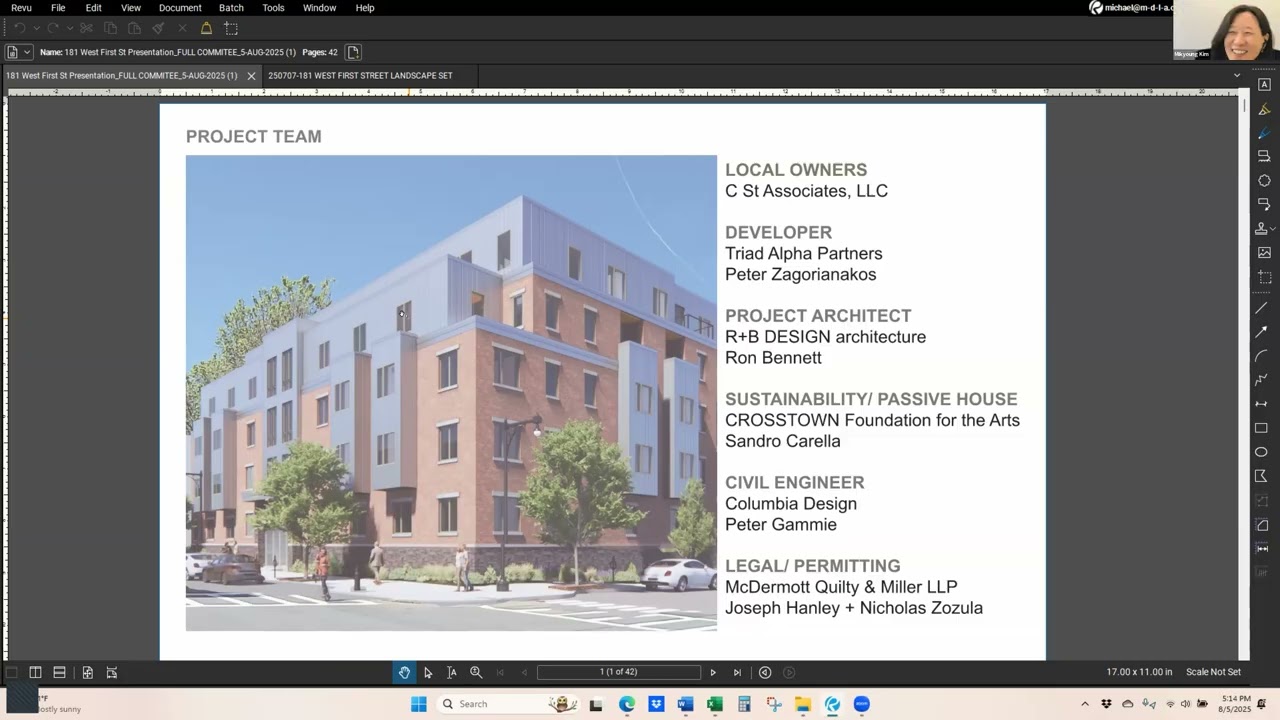Image resolution: width=1280 pixels, height=720 pixels.
Task: Open the Window menu
Action: coord(319,8)
